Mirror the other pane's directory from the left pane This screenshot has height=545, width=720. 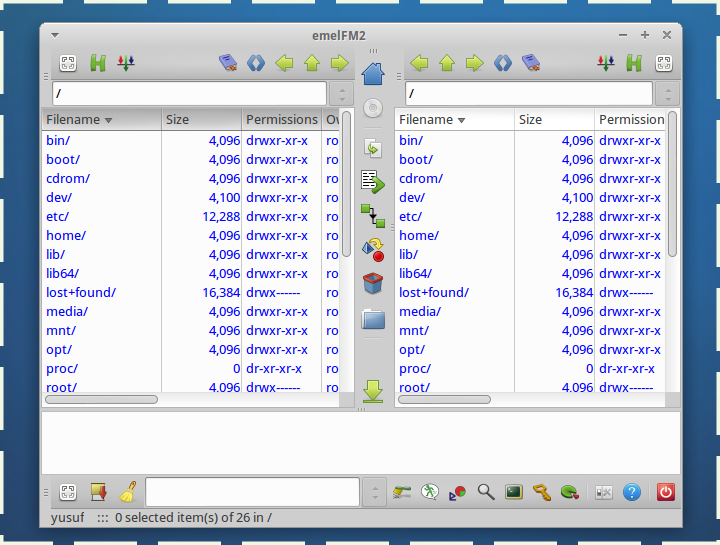coord(256,63)
